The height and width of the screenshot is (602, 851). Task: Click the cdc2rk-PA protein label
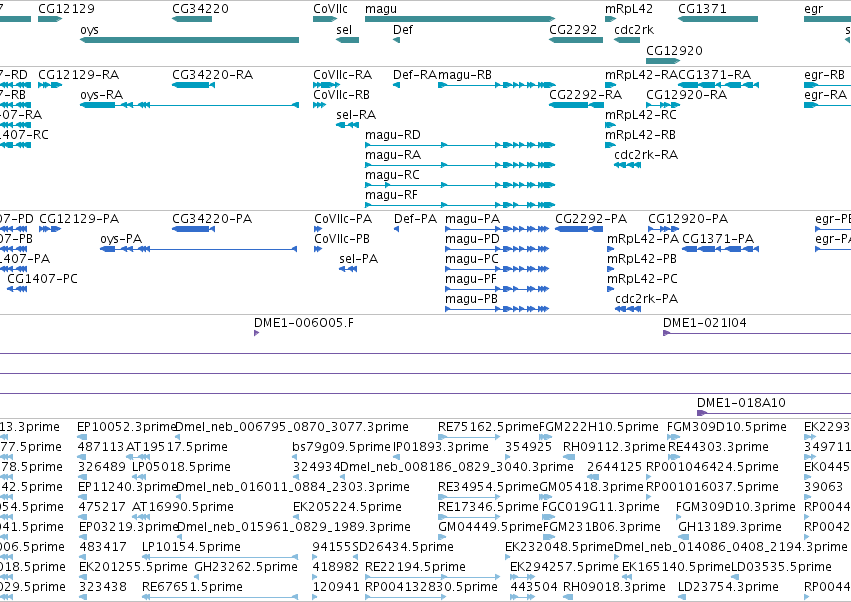(x=647, y=299)
